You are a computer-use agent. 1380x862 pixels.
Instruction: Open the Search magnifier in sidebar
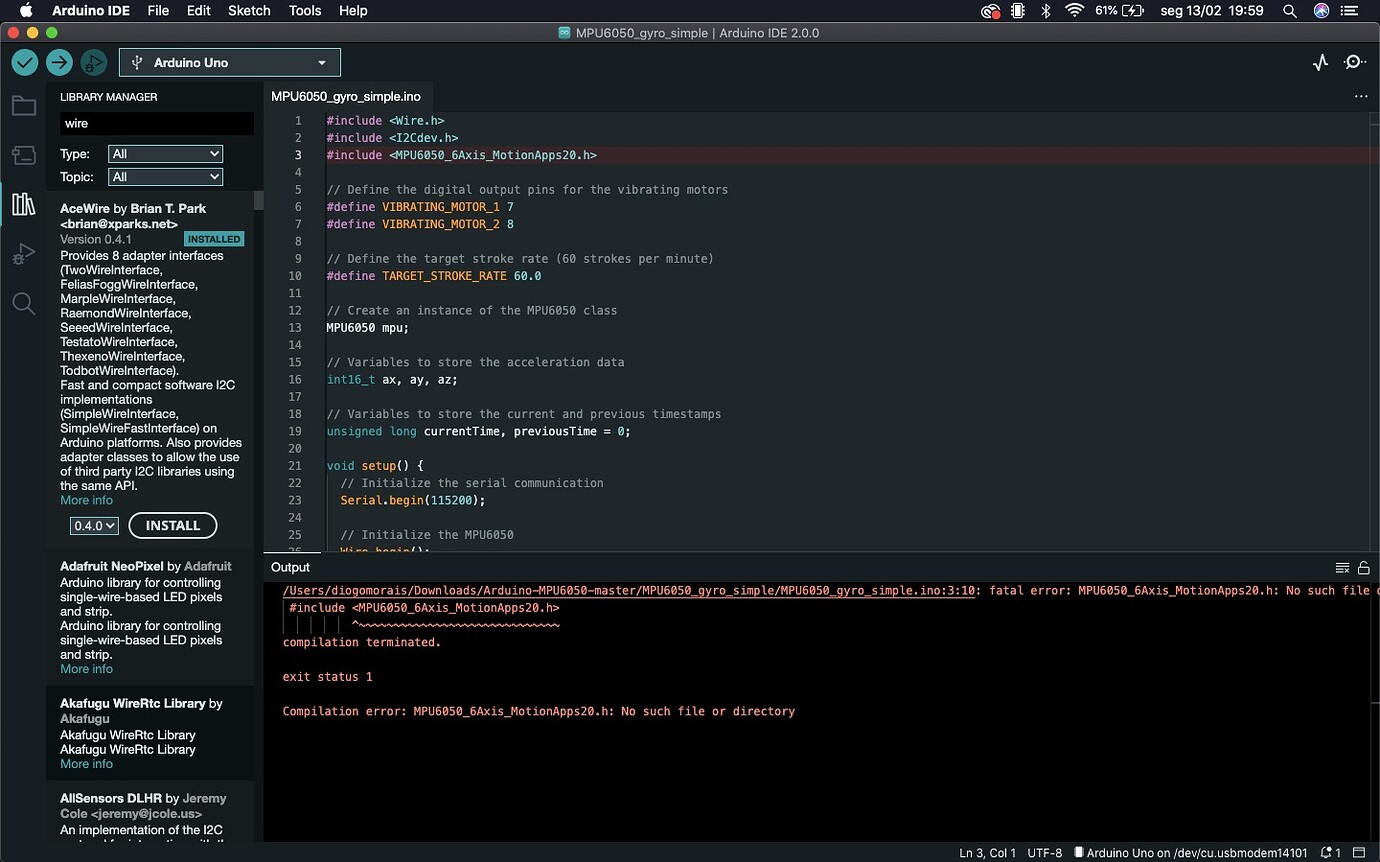coord(23,304)
